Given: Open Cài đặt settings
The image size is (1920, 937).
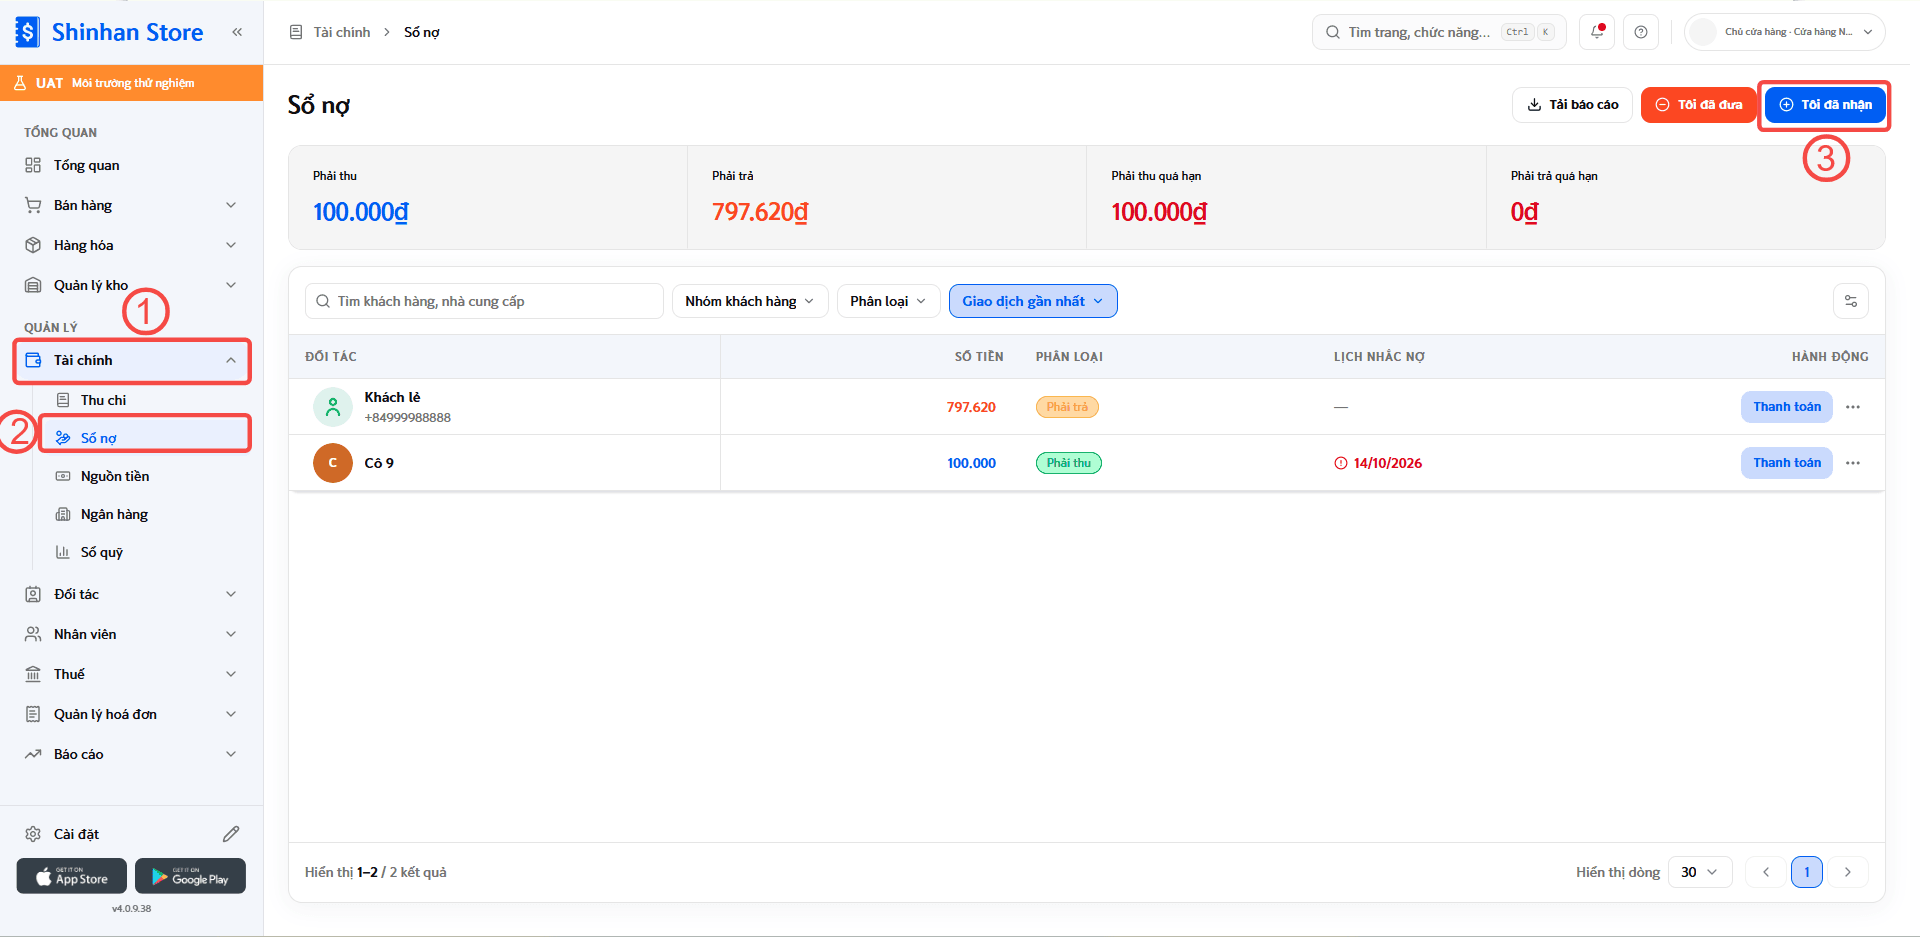Looking at the screenshot, I should pos(76,834).
